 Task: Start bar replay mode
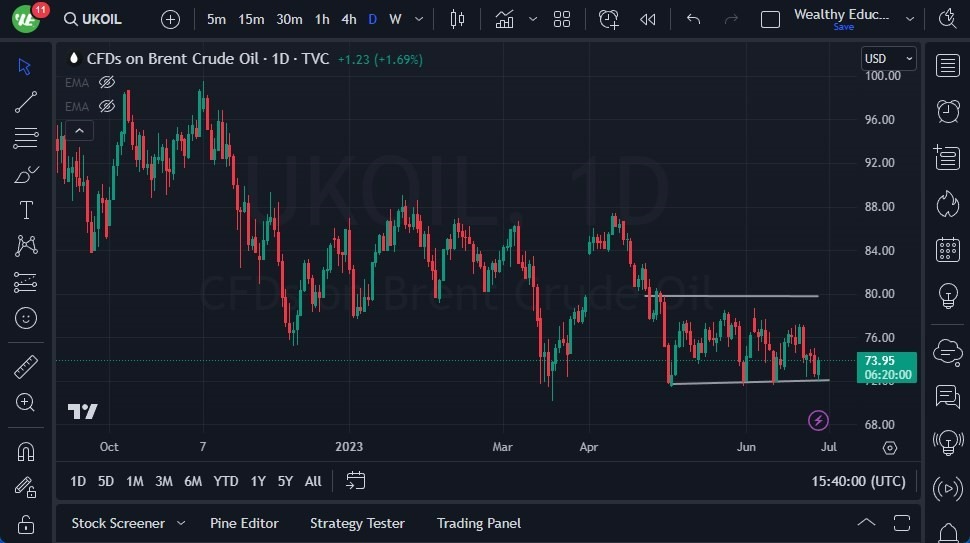tap(648, 19)
